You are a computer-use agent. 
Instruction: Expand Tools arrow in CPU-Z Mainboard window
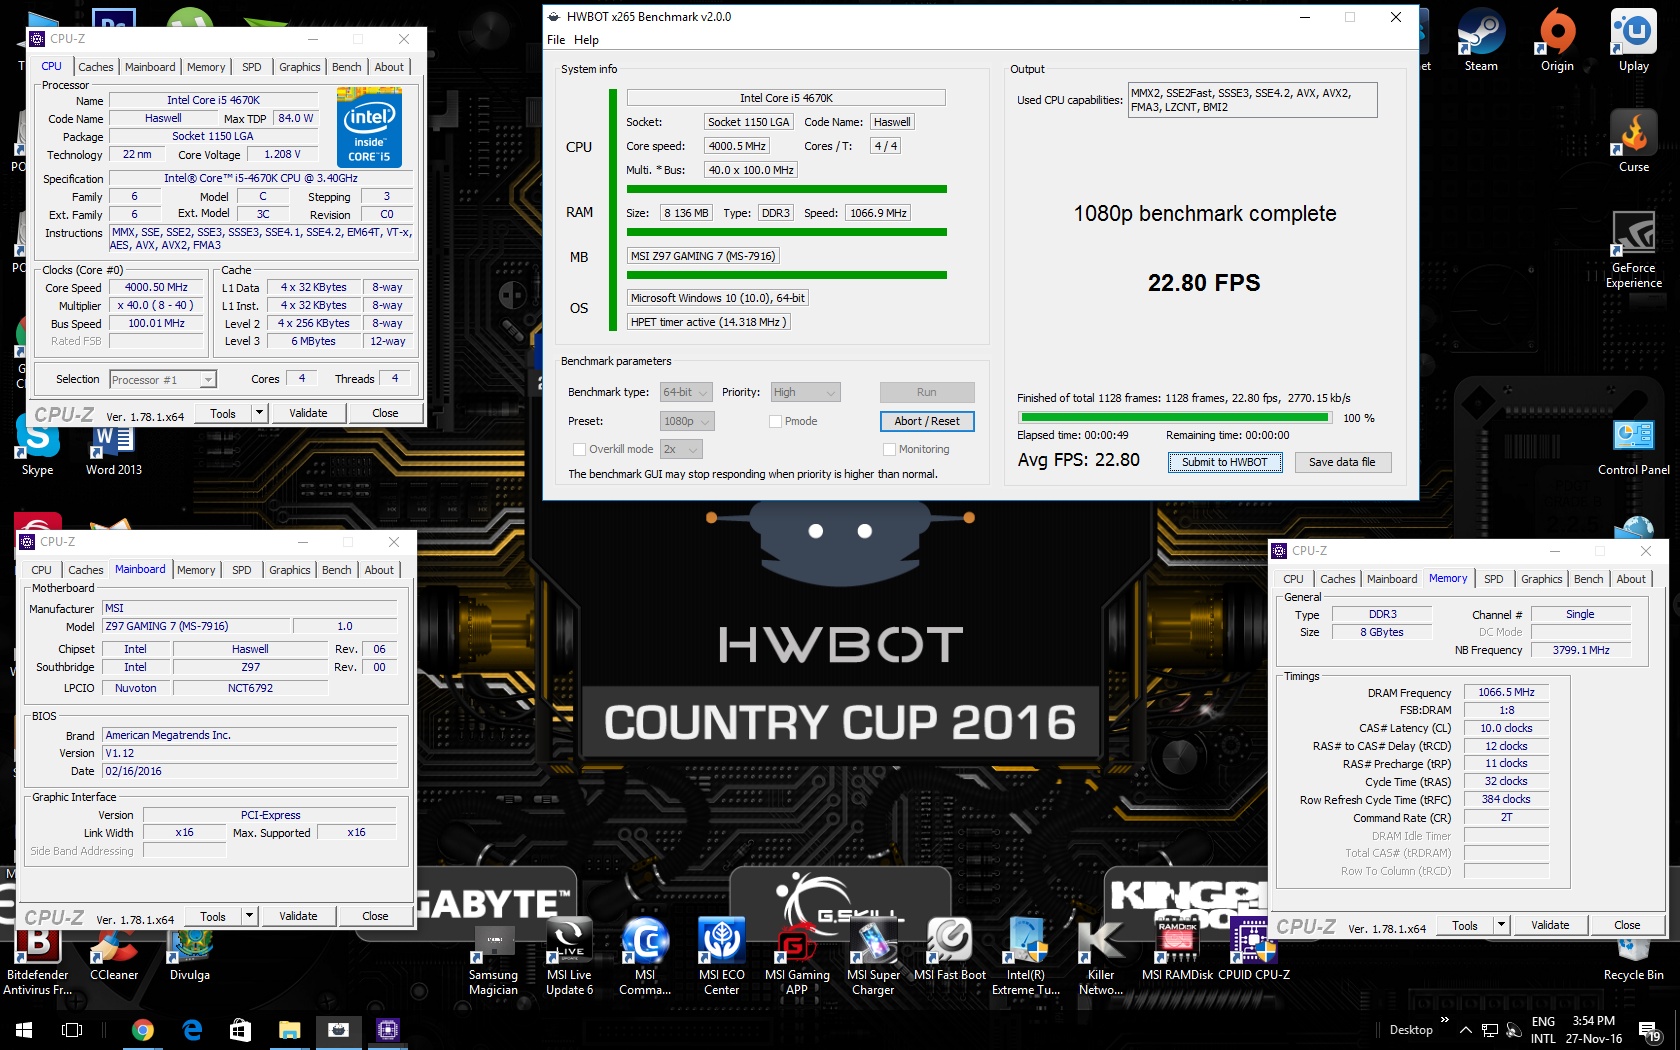click(x=249, y=916)
